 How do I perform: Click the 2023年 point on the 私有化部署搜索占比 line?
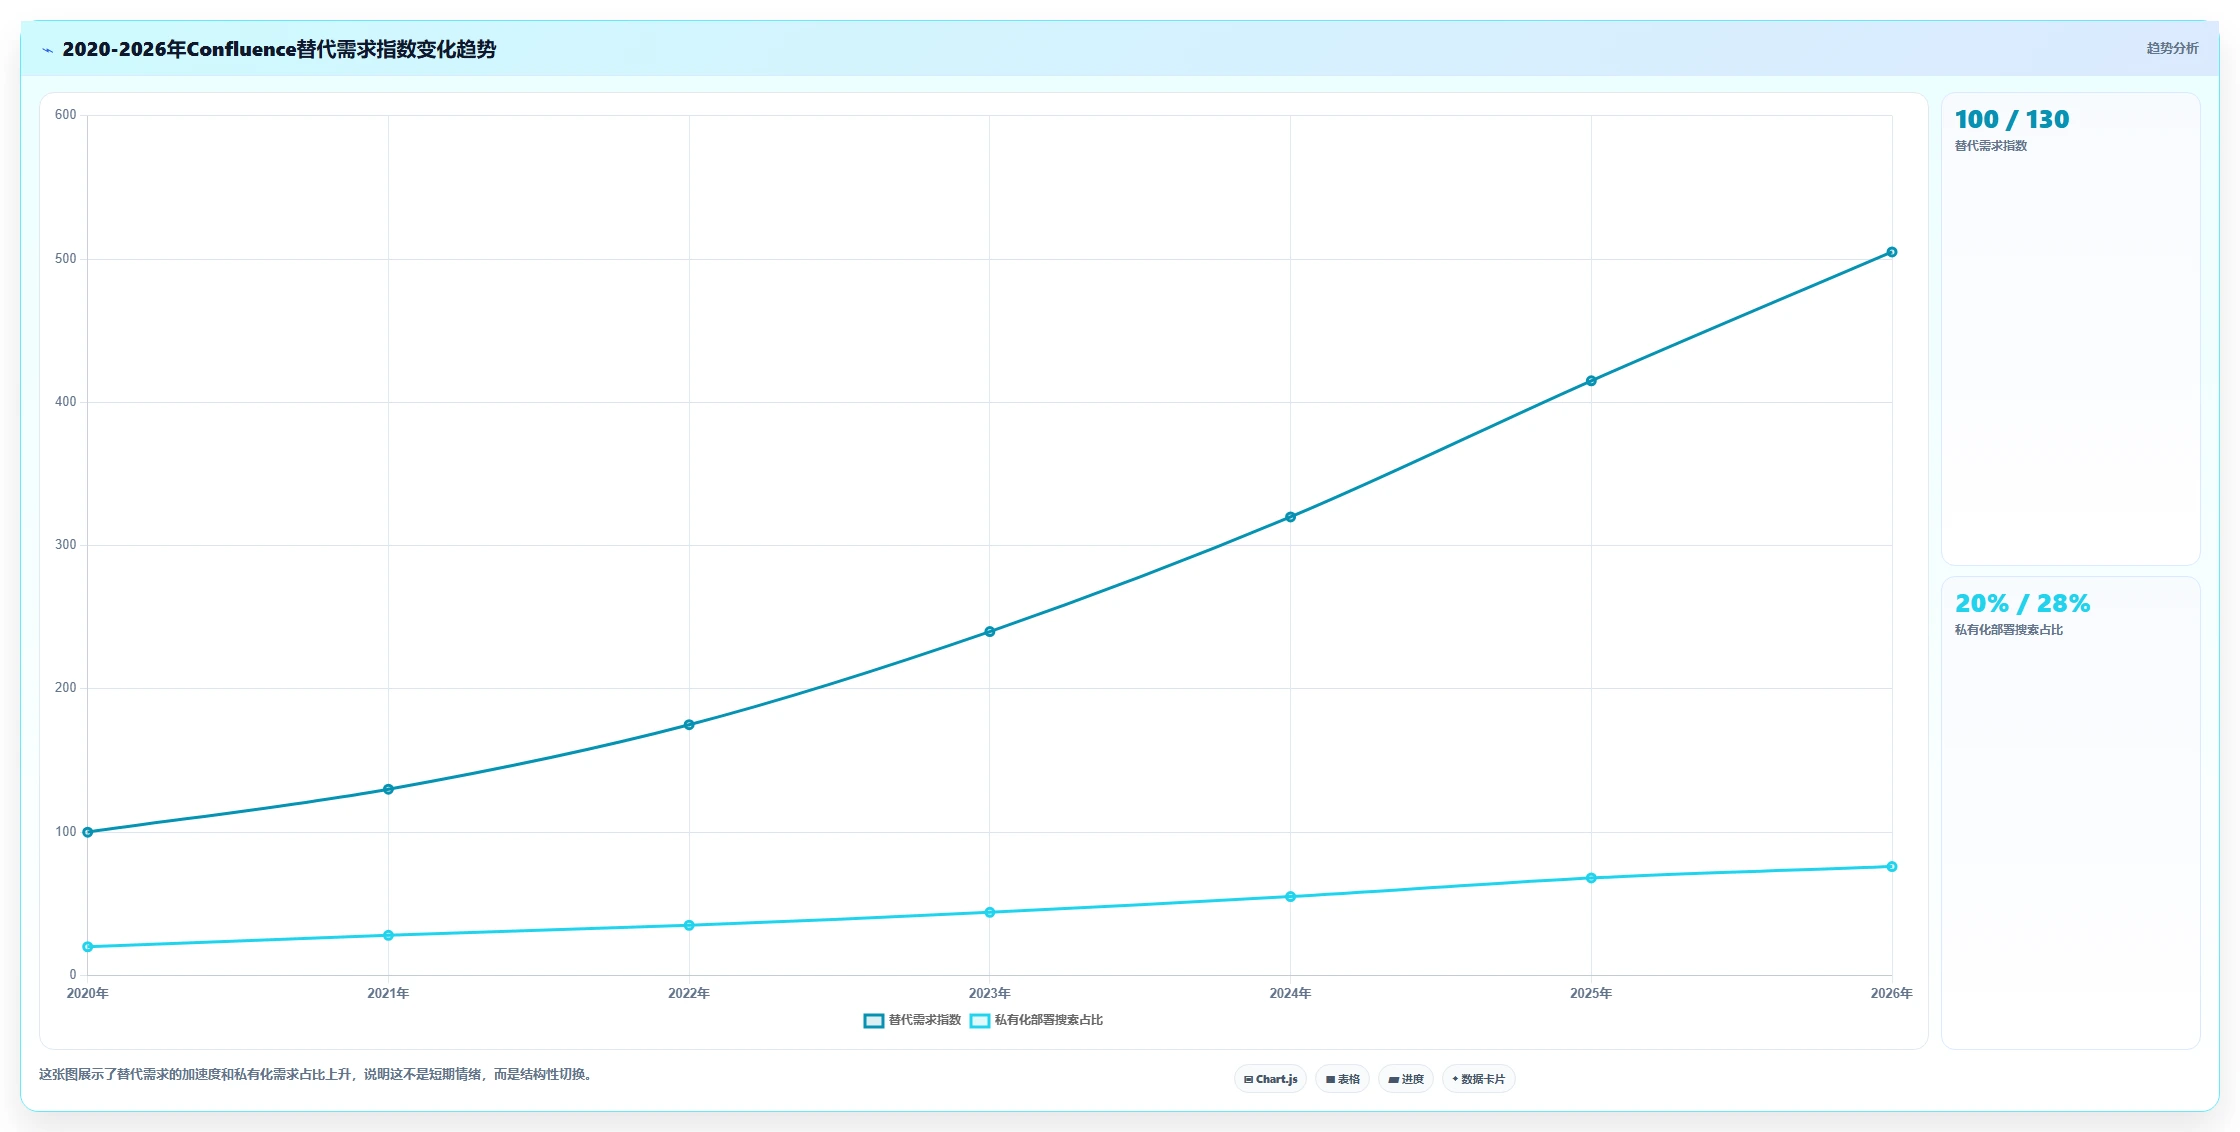coord(990,912)
